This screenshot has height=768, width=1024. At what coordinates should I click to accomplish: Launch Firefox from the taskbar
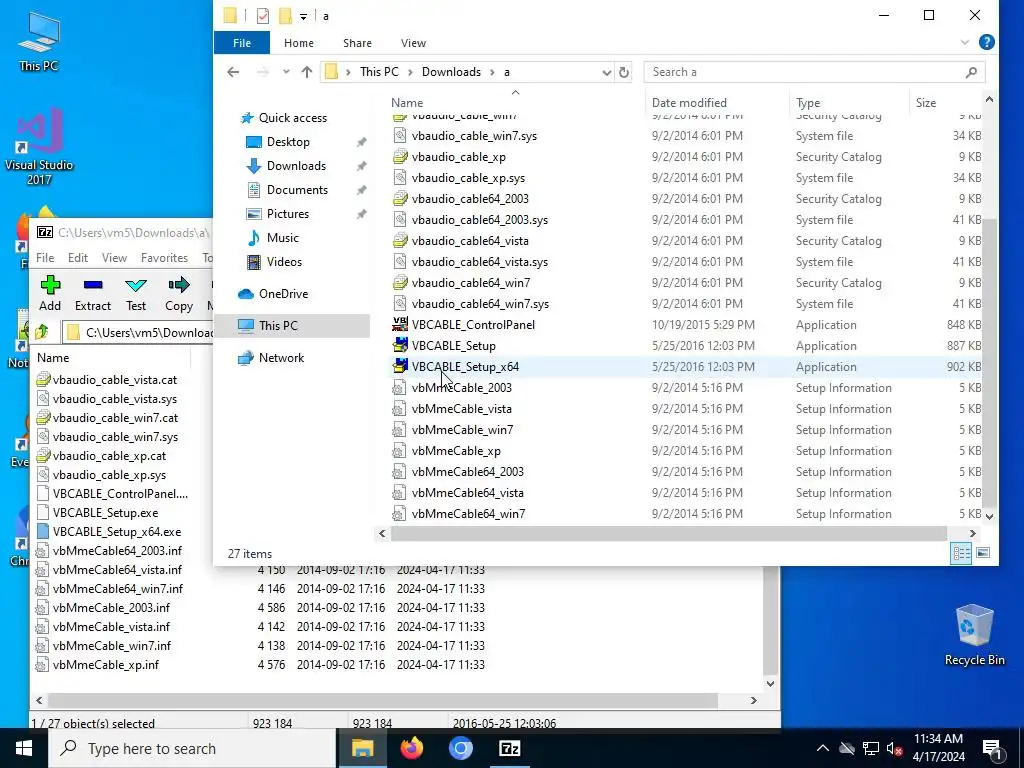[411, 748]
